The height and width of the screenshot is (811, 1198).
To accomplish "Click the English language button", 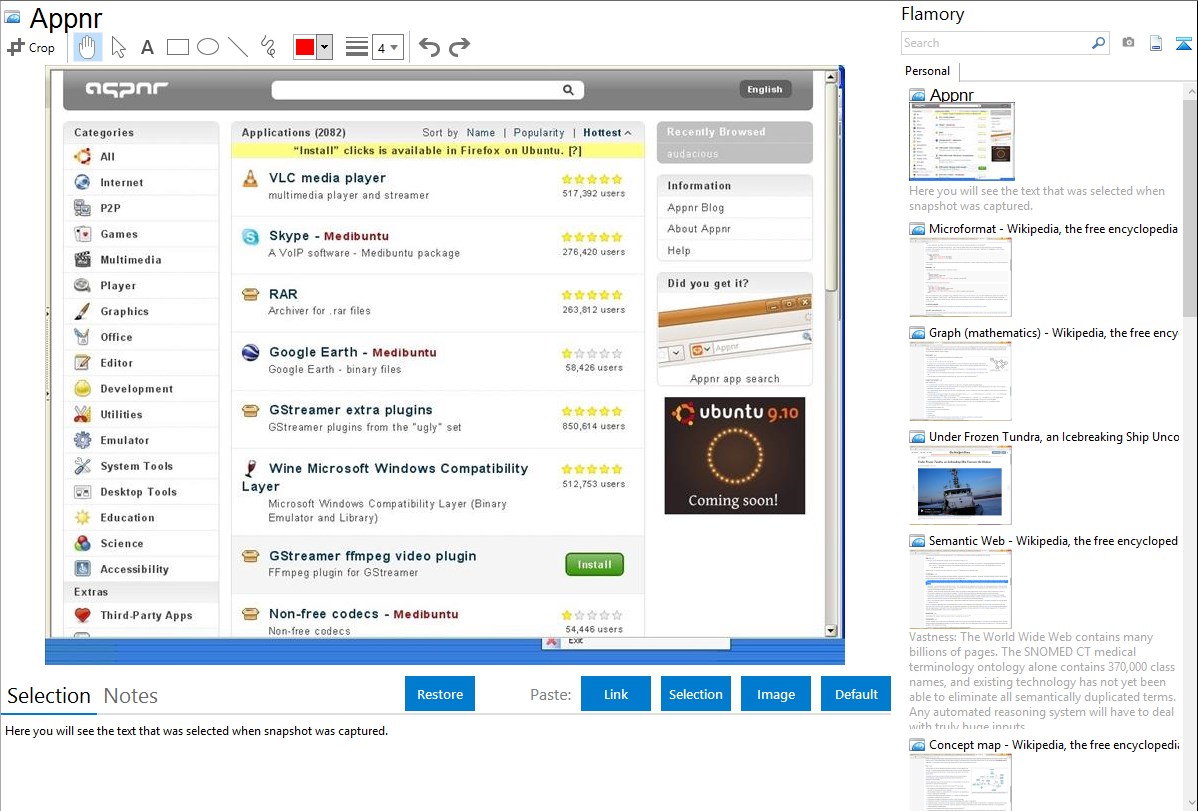I will click(765, 89).
